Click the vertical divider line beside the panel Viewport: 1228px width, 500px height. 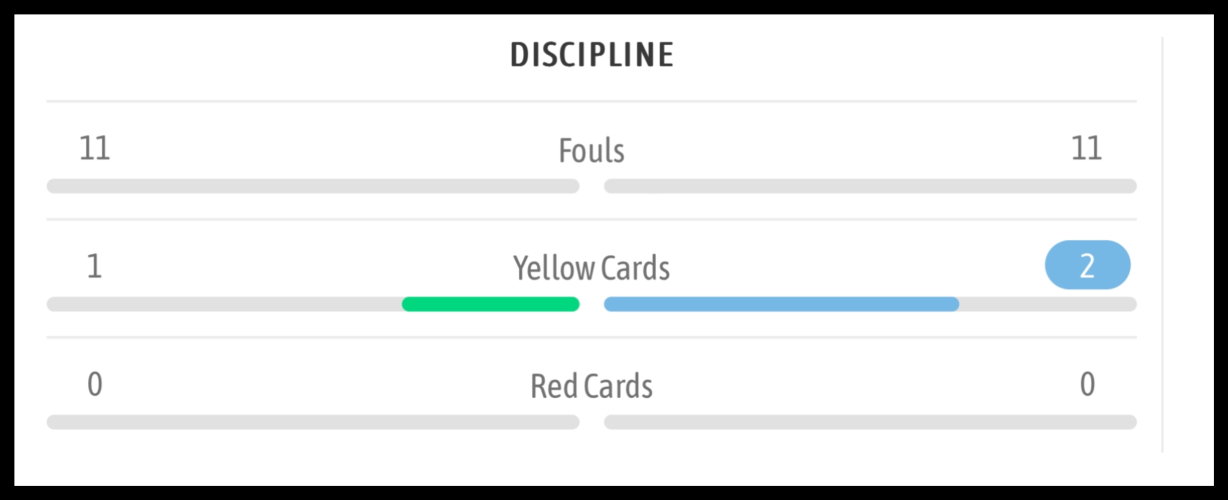tap(1162, 245)
